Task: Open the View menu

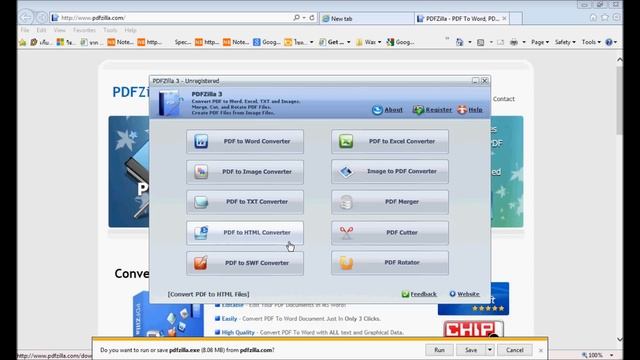Action: pos(59,30)
